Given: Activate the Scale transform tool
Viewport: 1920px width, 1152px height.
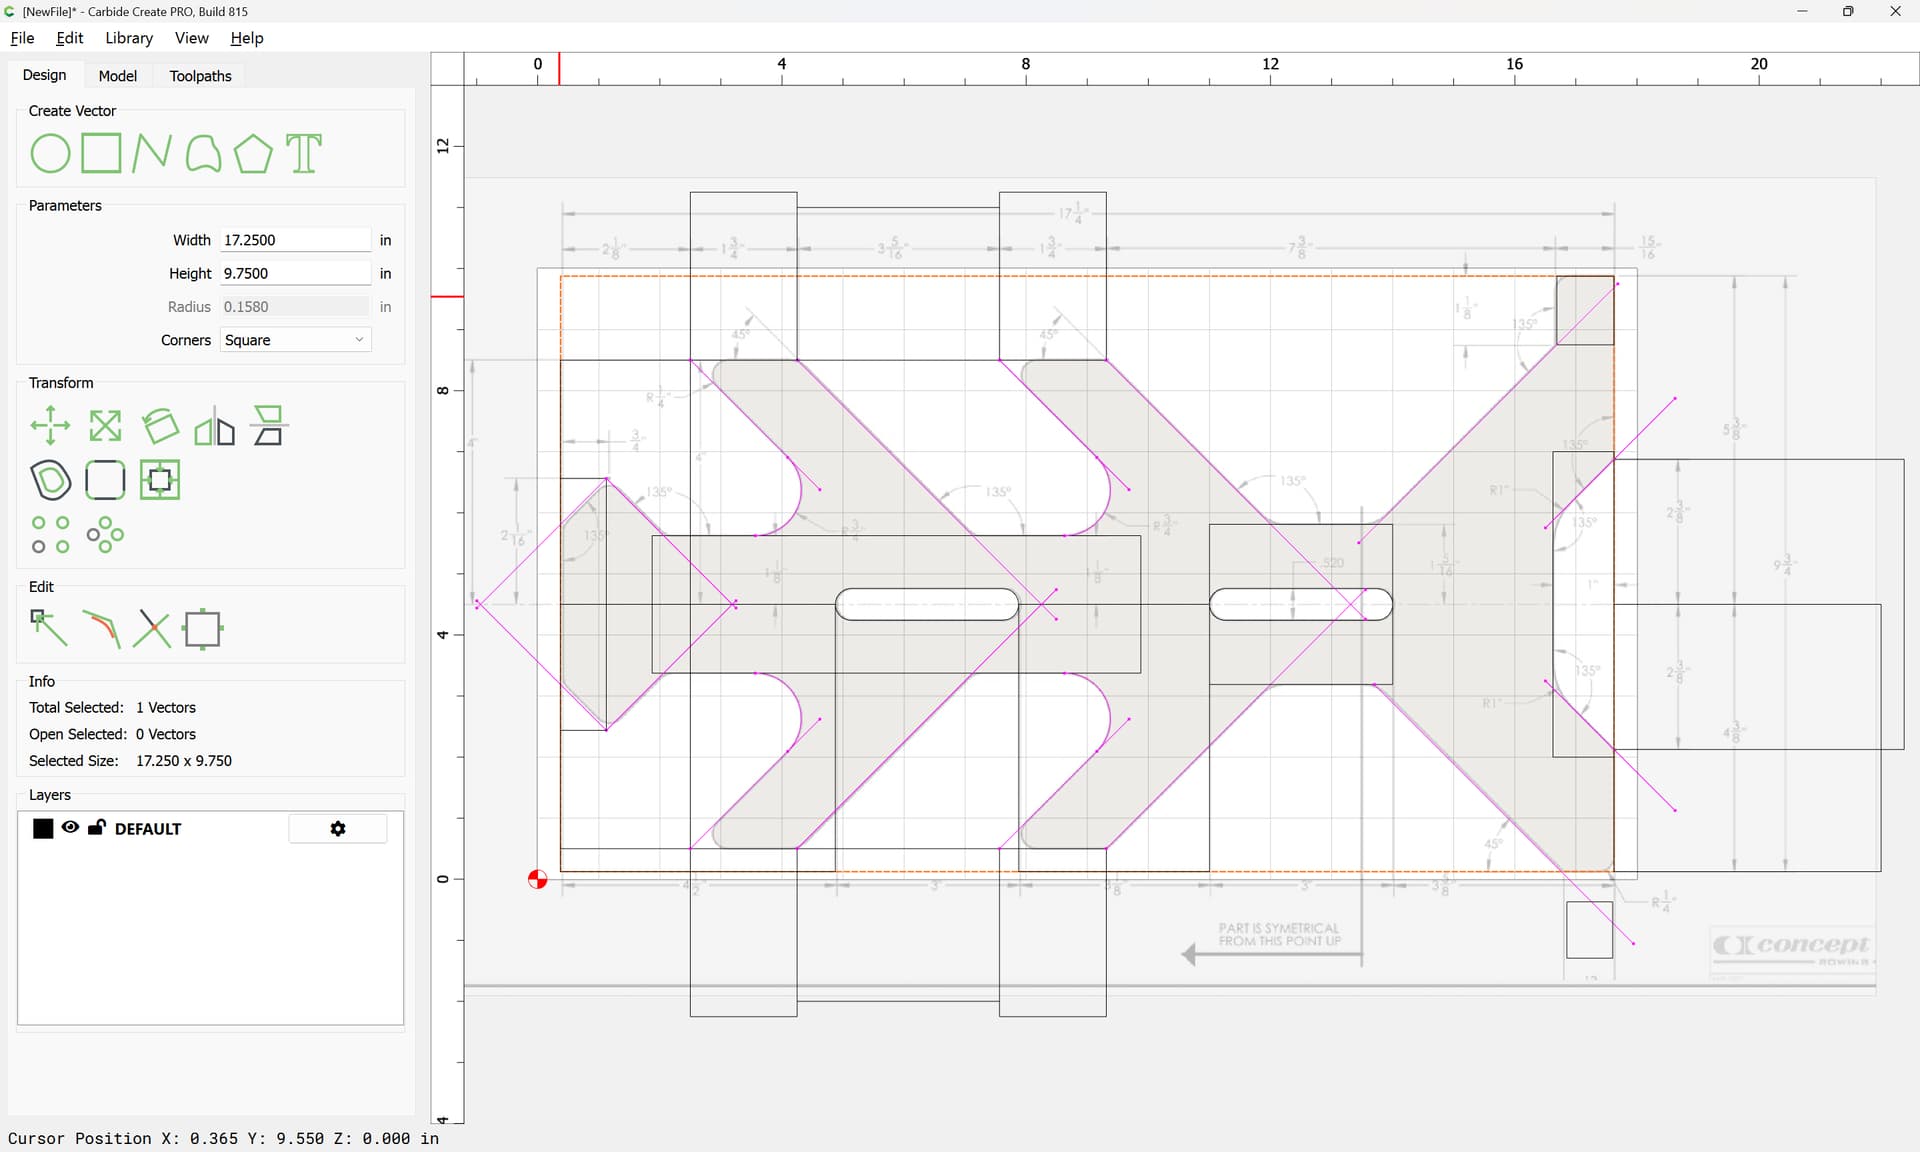Looking at the screenshot, I should pyautogui.click(x=105, y=426).
